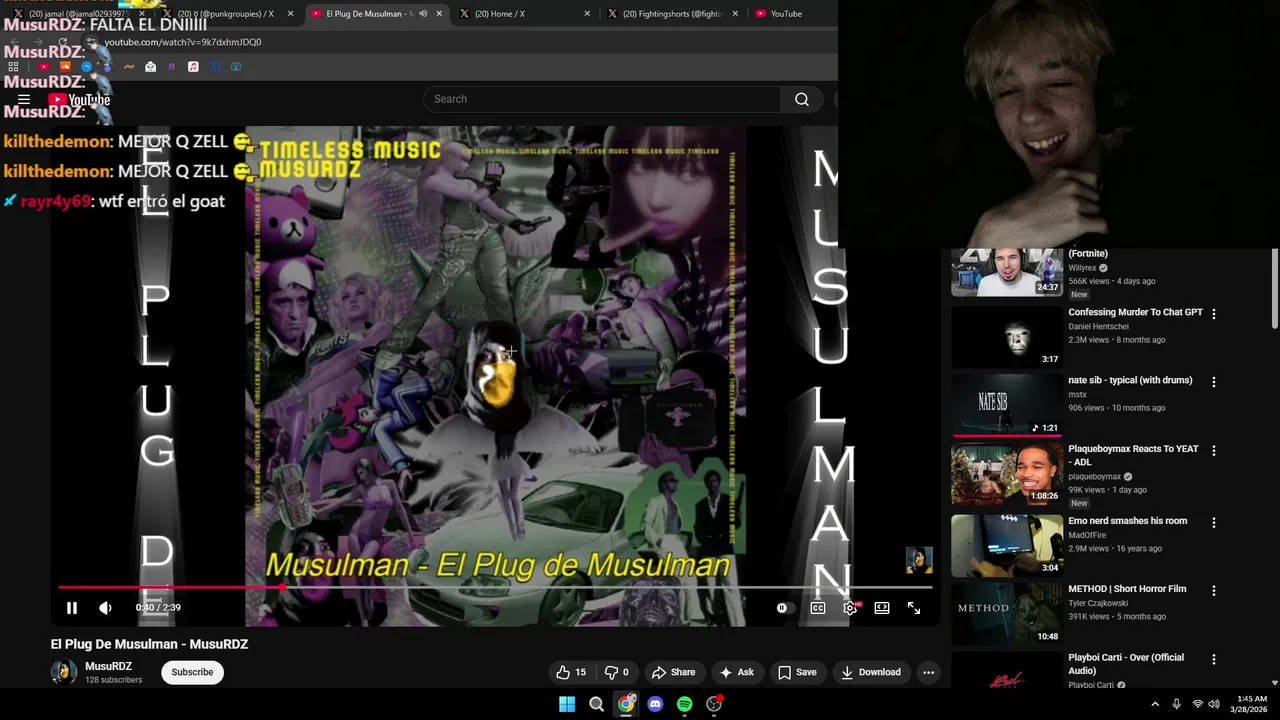Go to the YouTube home logo
This screenshot has height=720, width=1280.
[x=78, y=99]
